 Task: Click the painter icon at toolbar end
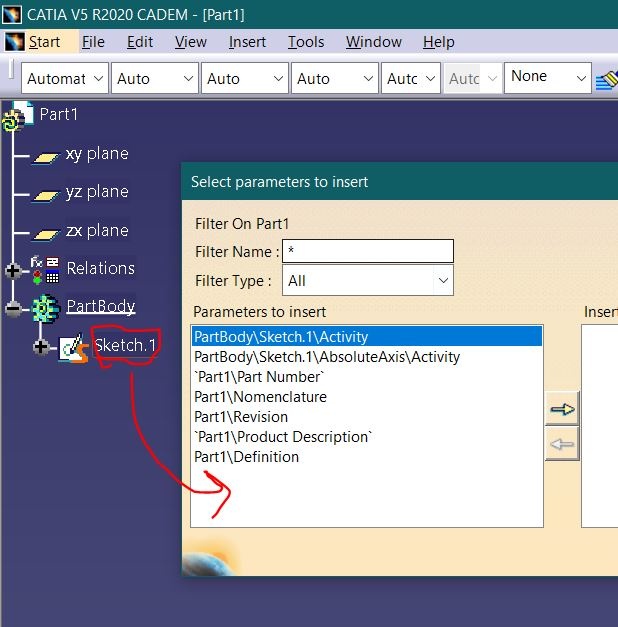(606, 80)
